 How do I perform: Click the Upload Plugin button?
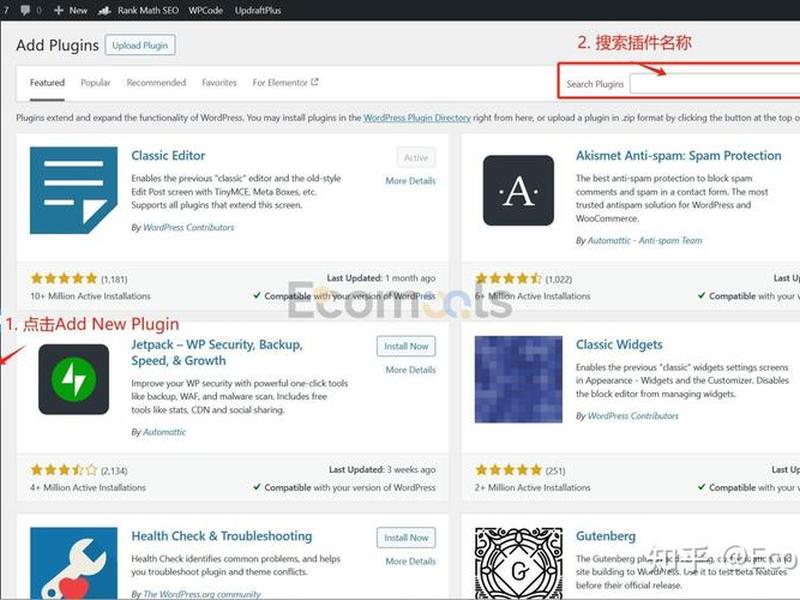[x=140, y=45]
